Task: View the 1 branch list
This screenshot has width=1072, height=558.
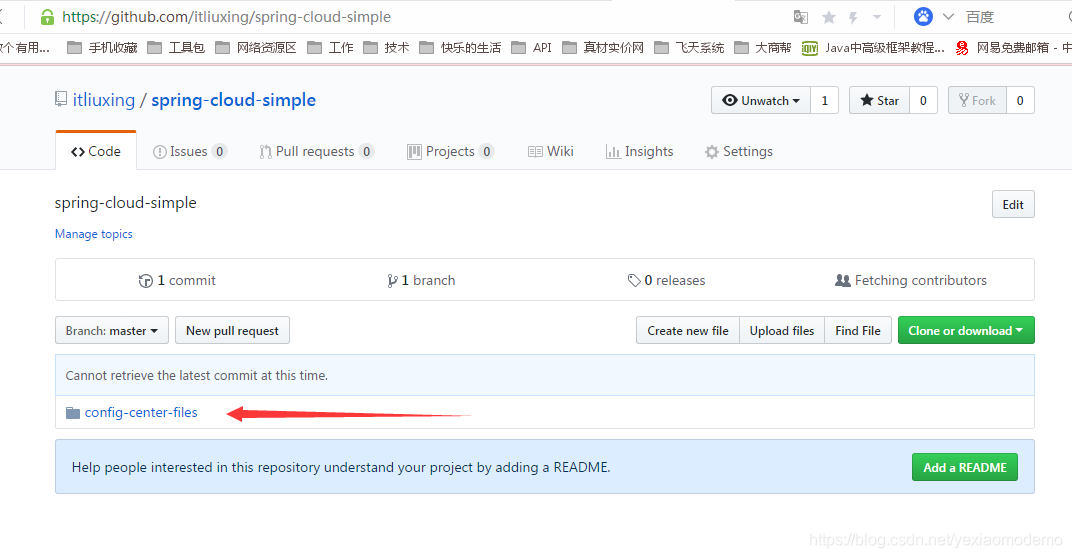Action: point(421,280)
